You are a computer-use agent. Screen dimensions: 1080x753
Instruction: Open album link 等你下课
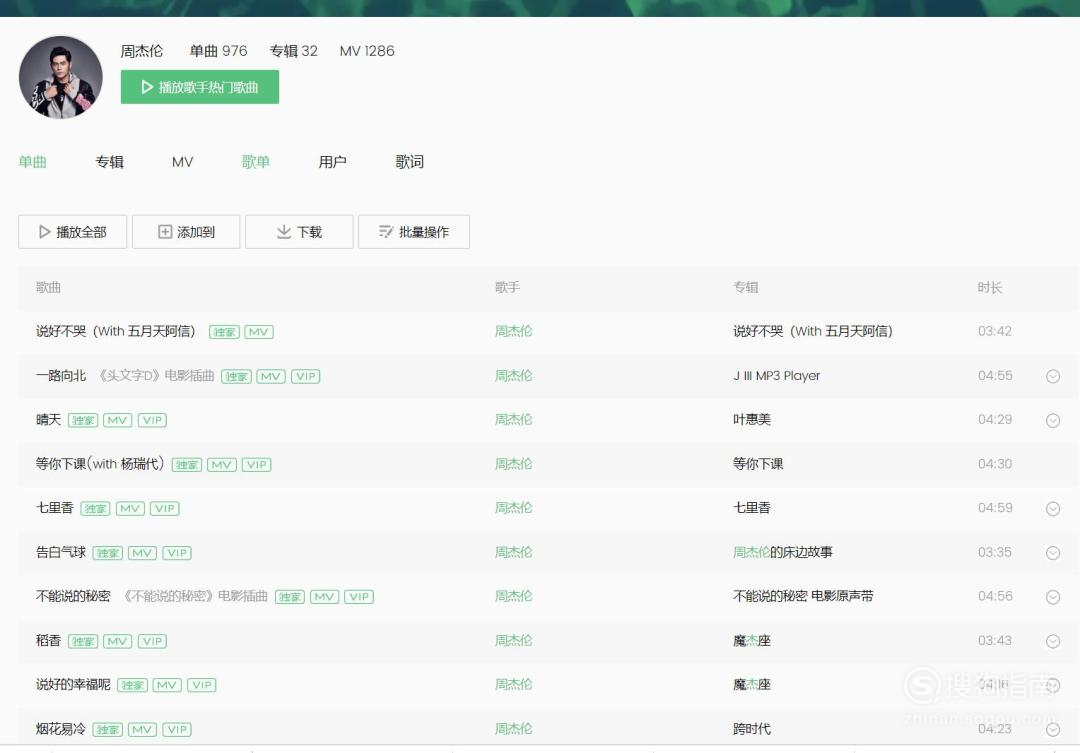pos(758,464)
